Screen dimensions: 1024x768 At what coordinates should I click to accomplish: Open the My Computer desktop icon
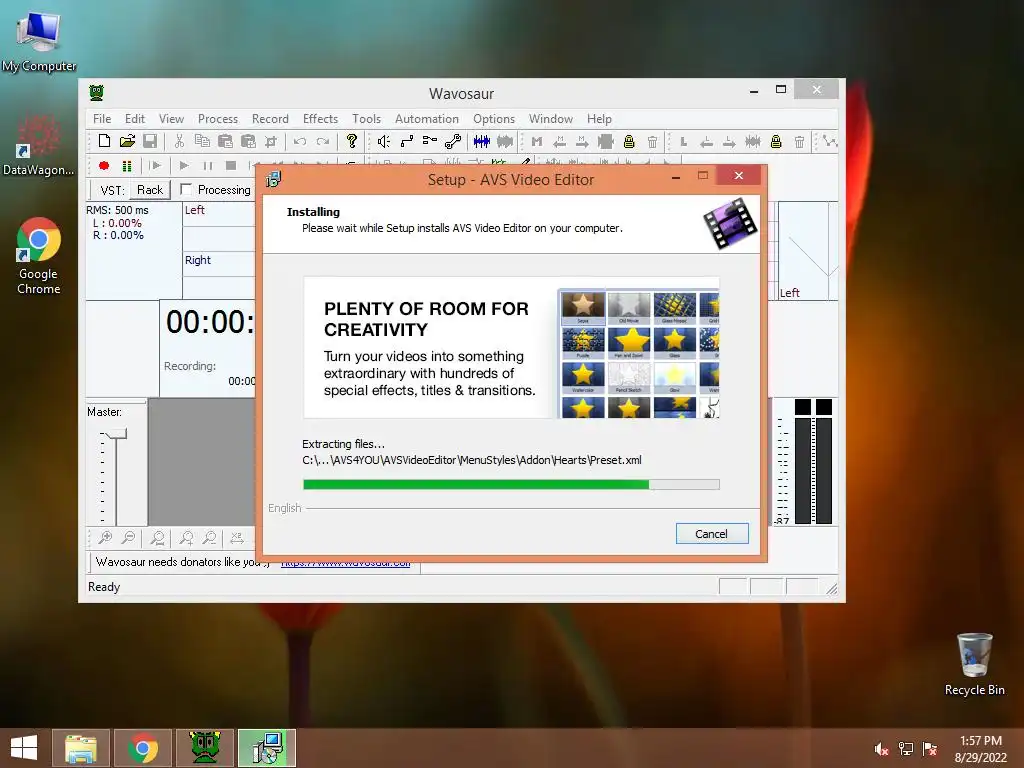39,42
